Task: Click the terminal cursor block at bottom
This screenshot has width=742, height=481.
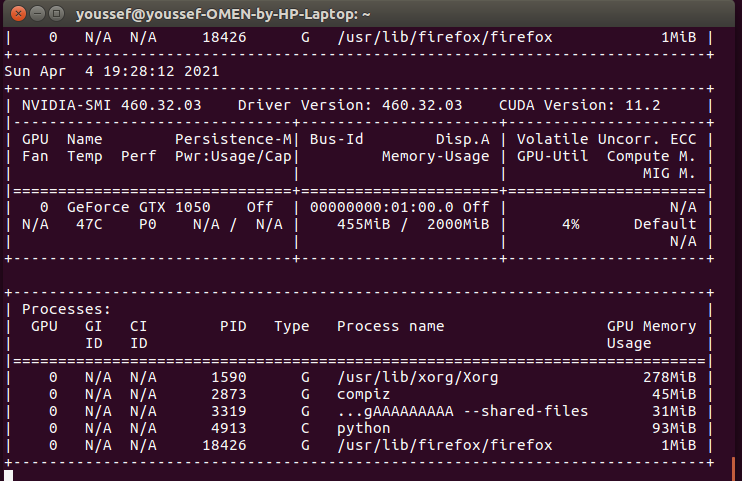Action: tap(9, 475)
